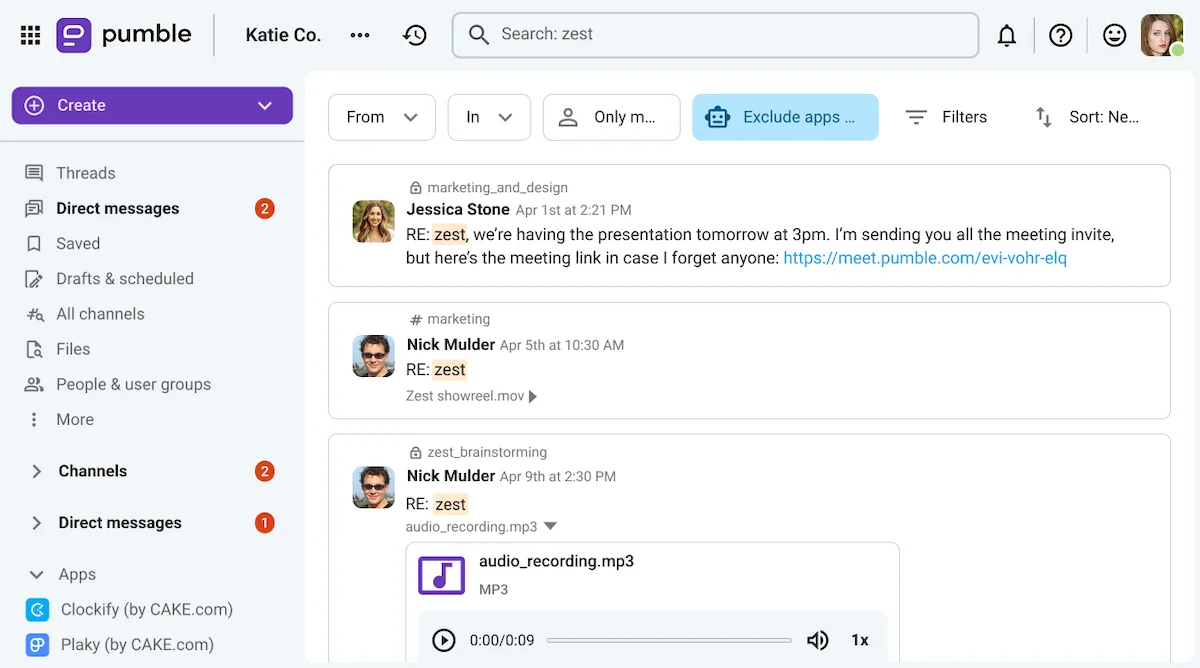The width and height of the screenshot is (1200, 668).
Task: Open the From filter dropdown
Action: coord(382,117)
